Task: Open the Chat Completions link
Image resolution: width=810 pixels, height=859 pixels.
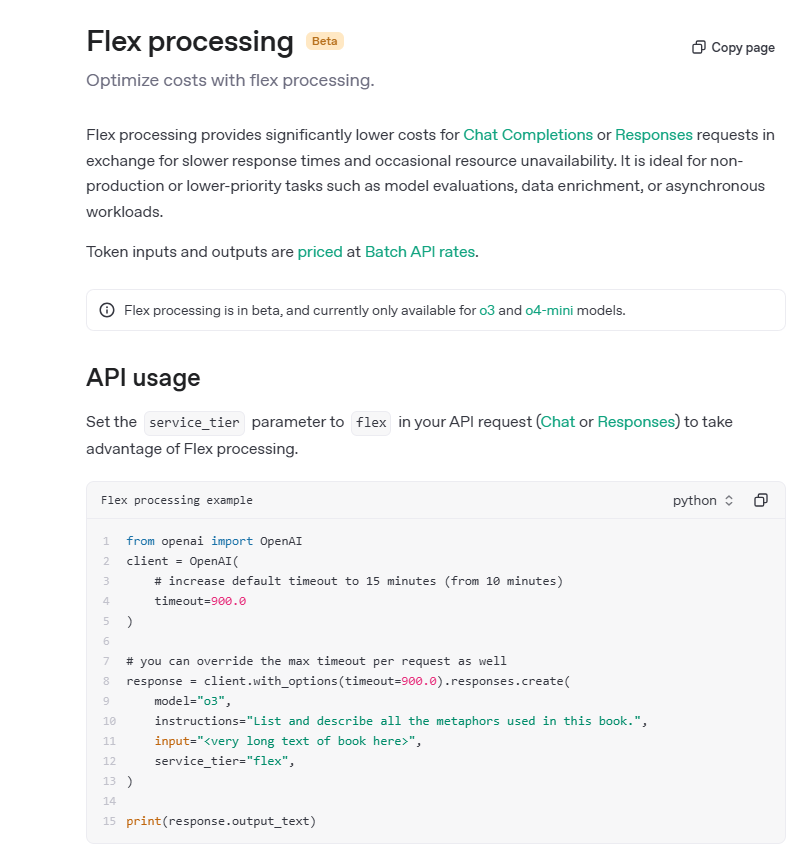Action: pyautogui.click(x=527, y=134)
